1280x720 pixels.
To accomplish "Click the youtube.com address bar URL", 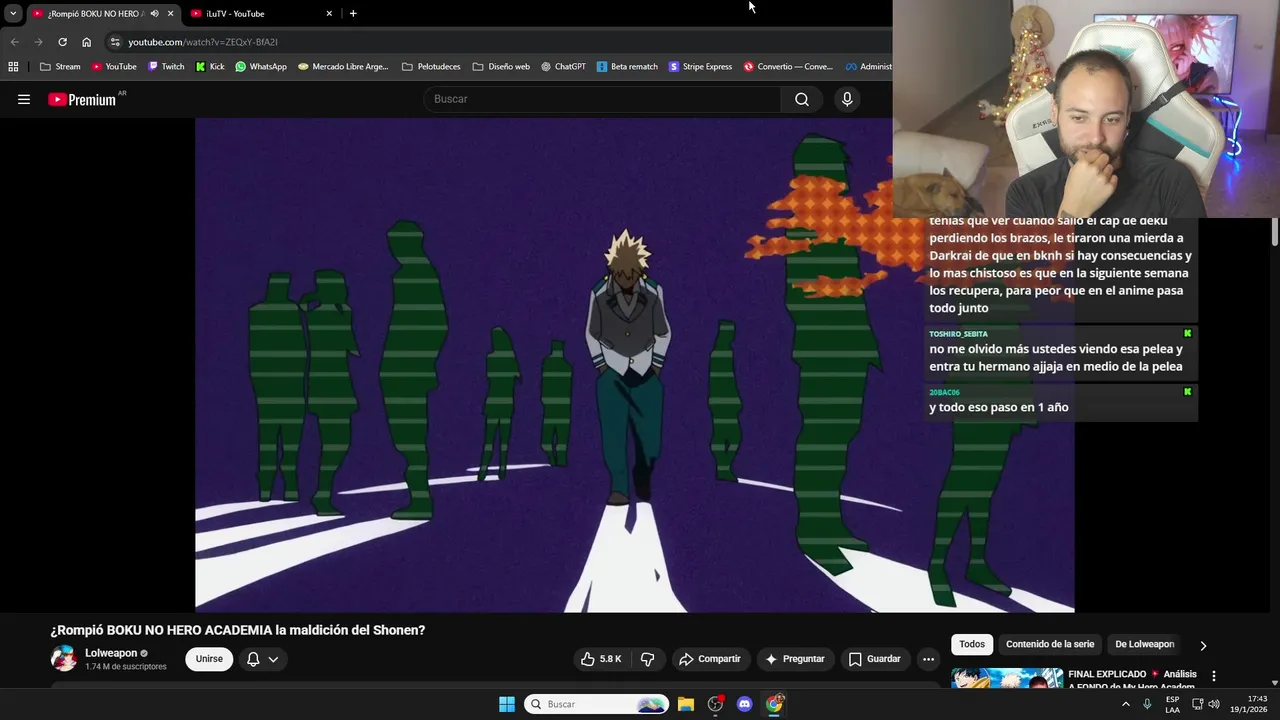I will coord(203,42).
